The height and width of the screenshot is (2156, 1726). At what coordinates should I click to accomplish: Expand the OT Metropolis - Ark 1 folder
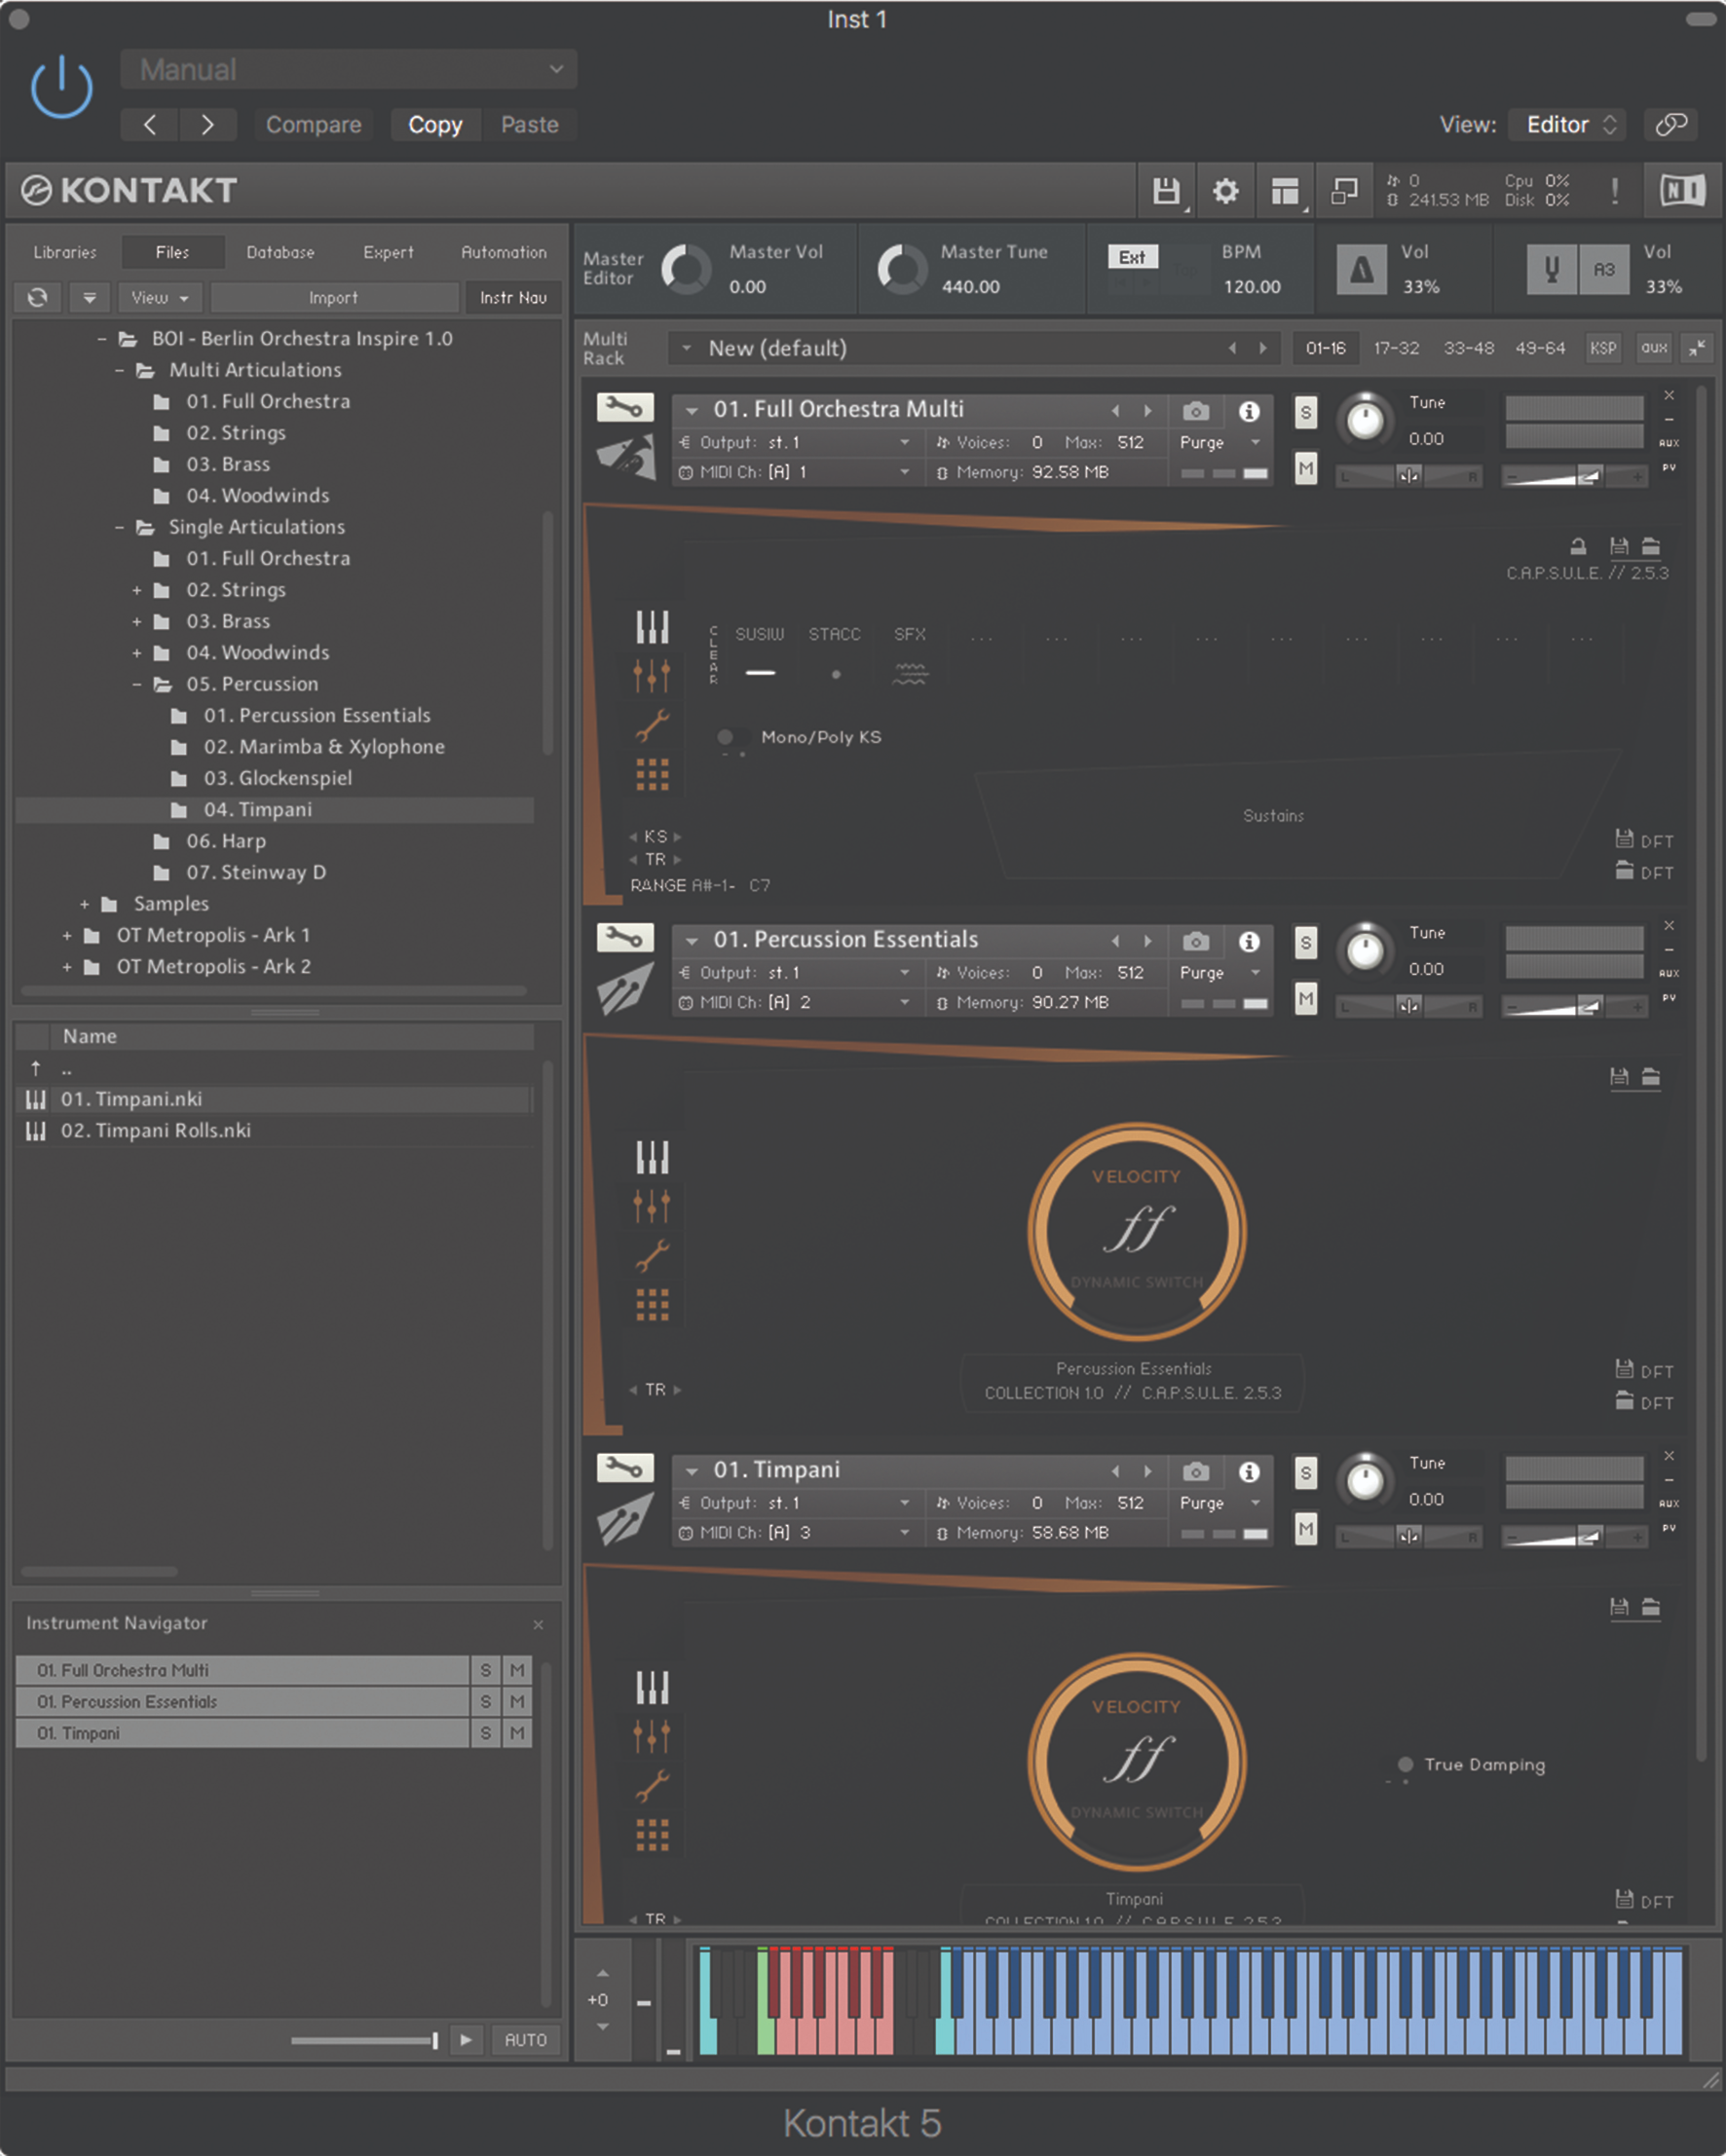67,936
